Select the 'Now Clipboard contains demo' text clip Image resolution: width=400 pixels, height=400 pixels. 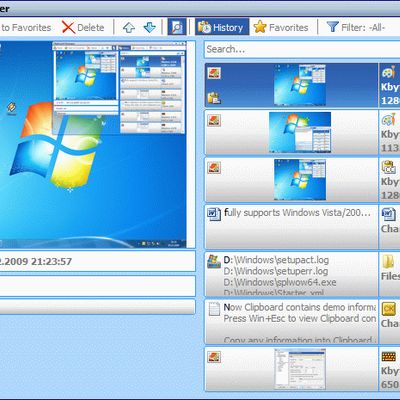click(x=292, y=322)
